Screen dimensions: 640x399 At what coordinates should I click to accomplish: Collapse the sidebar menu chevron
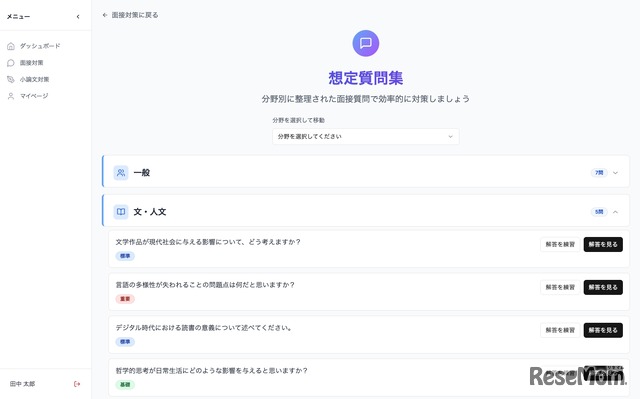78,17
